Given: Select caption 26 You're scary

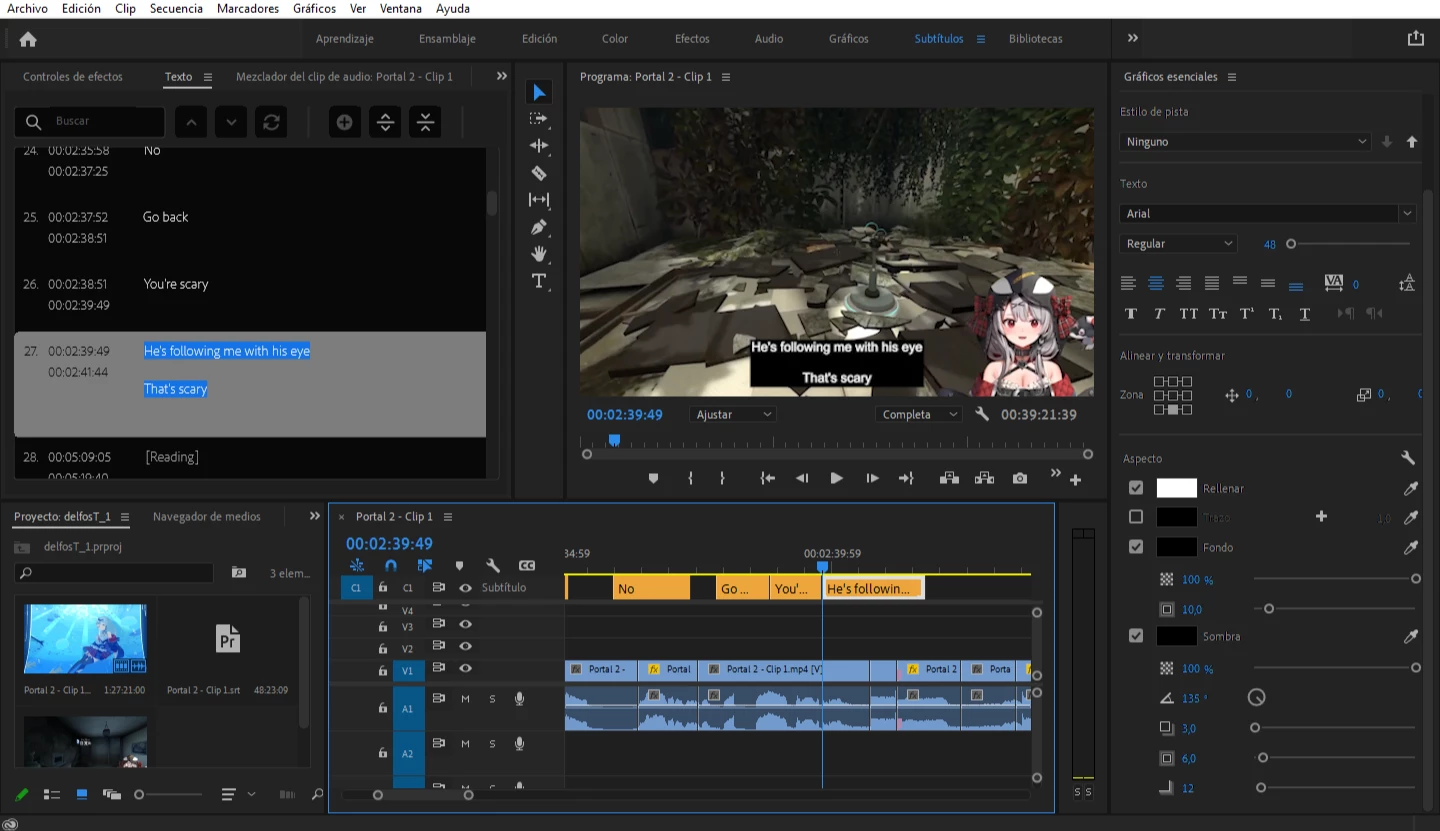Looking at the screenshot, I should (x=250, y=294).
